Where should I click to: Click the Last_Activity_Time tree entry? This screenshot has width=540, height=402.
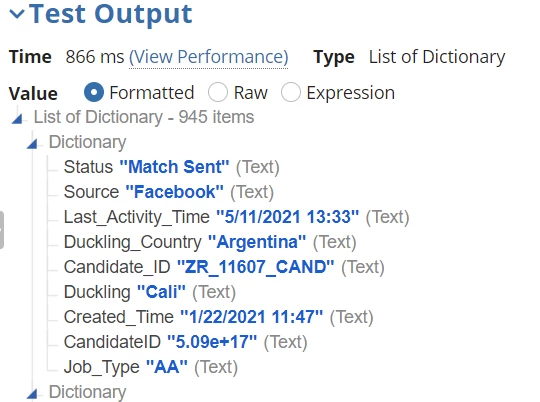pos(236,217)
